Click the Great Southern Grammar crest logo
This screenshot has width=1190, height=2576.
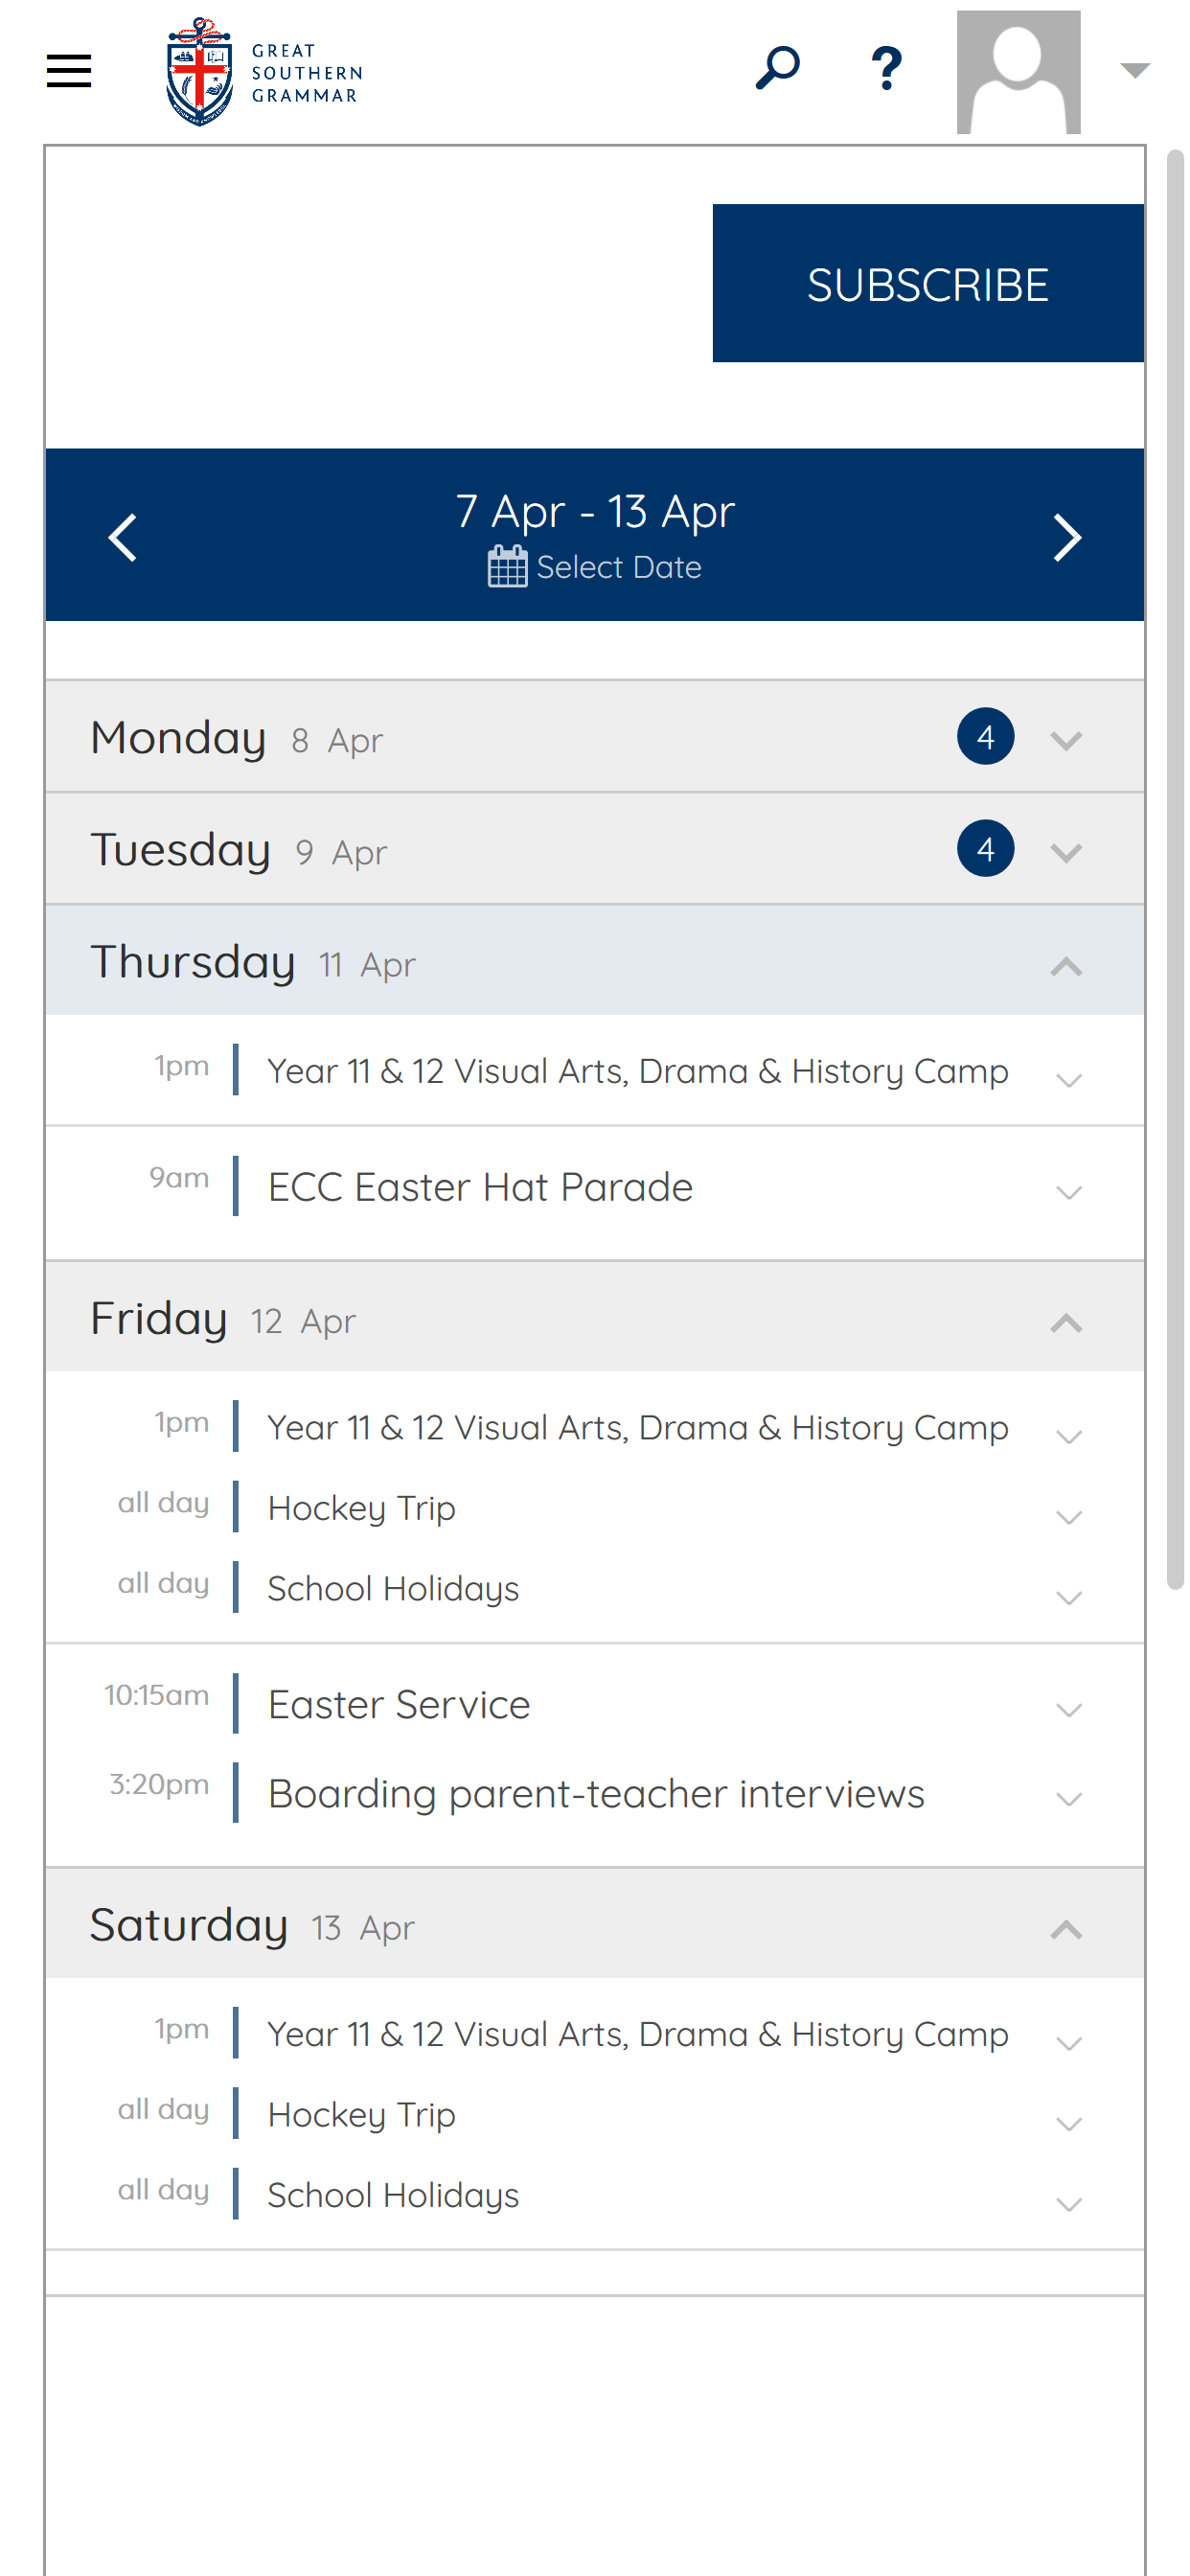point(198,70)
